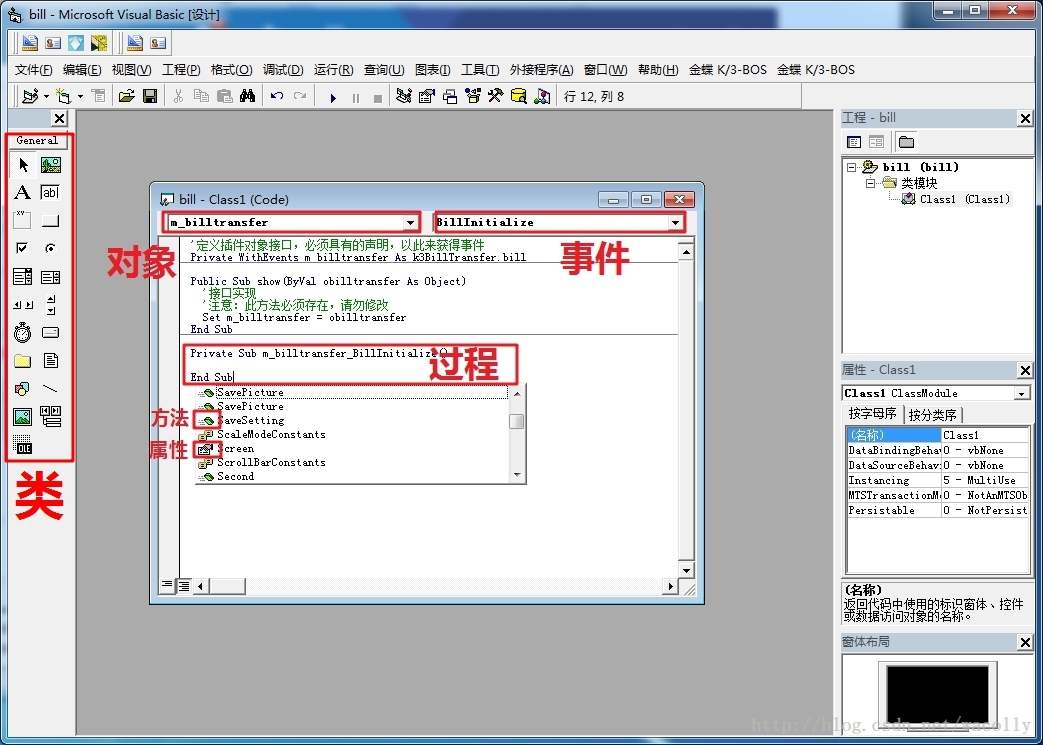Select the Frame control in toolbox
Image resolution: width=1043 pixels, height=745 pixels.
(23, 220)
